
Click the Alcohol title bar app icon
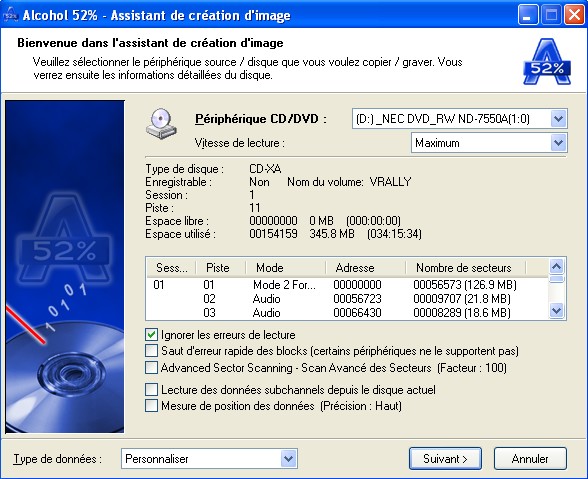coord(11,15)
